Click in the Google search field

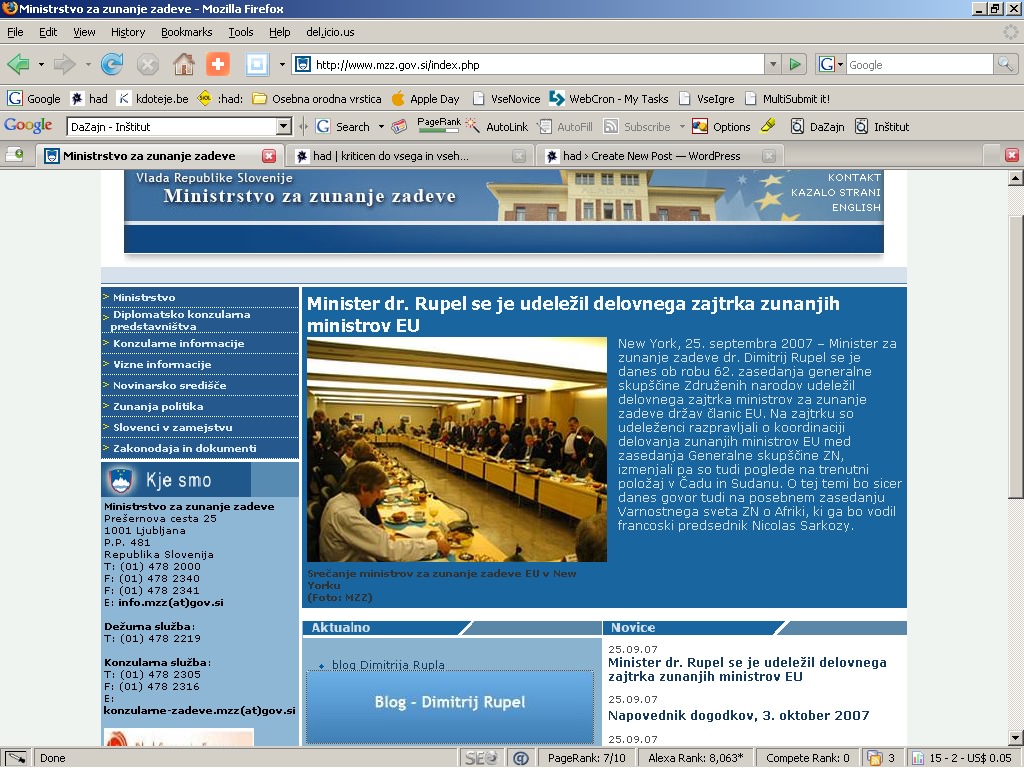coord(919,65)
